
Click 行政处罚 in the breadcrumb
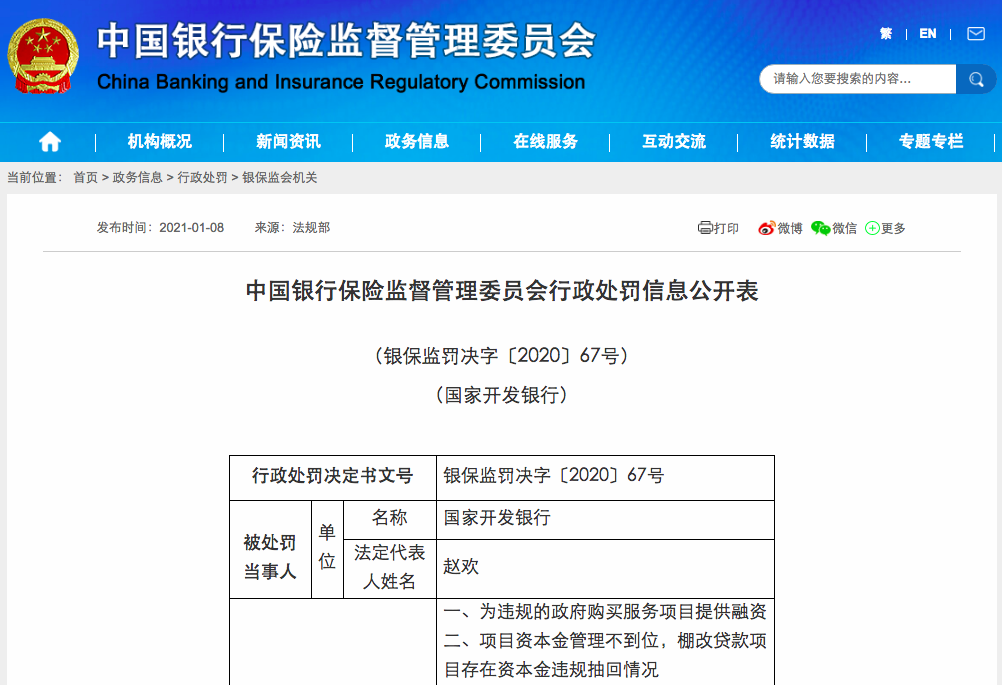pyautogui.click(x=202, y=178)
